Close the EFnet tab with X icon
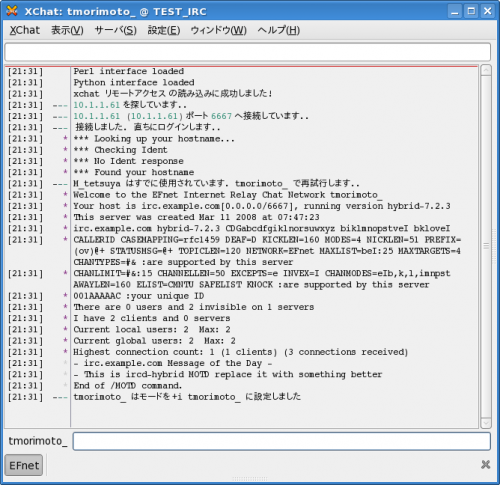 click(x=486, y=464)
